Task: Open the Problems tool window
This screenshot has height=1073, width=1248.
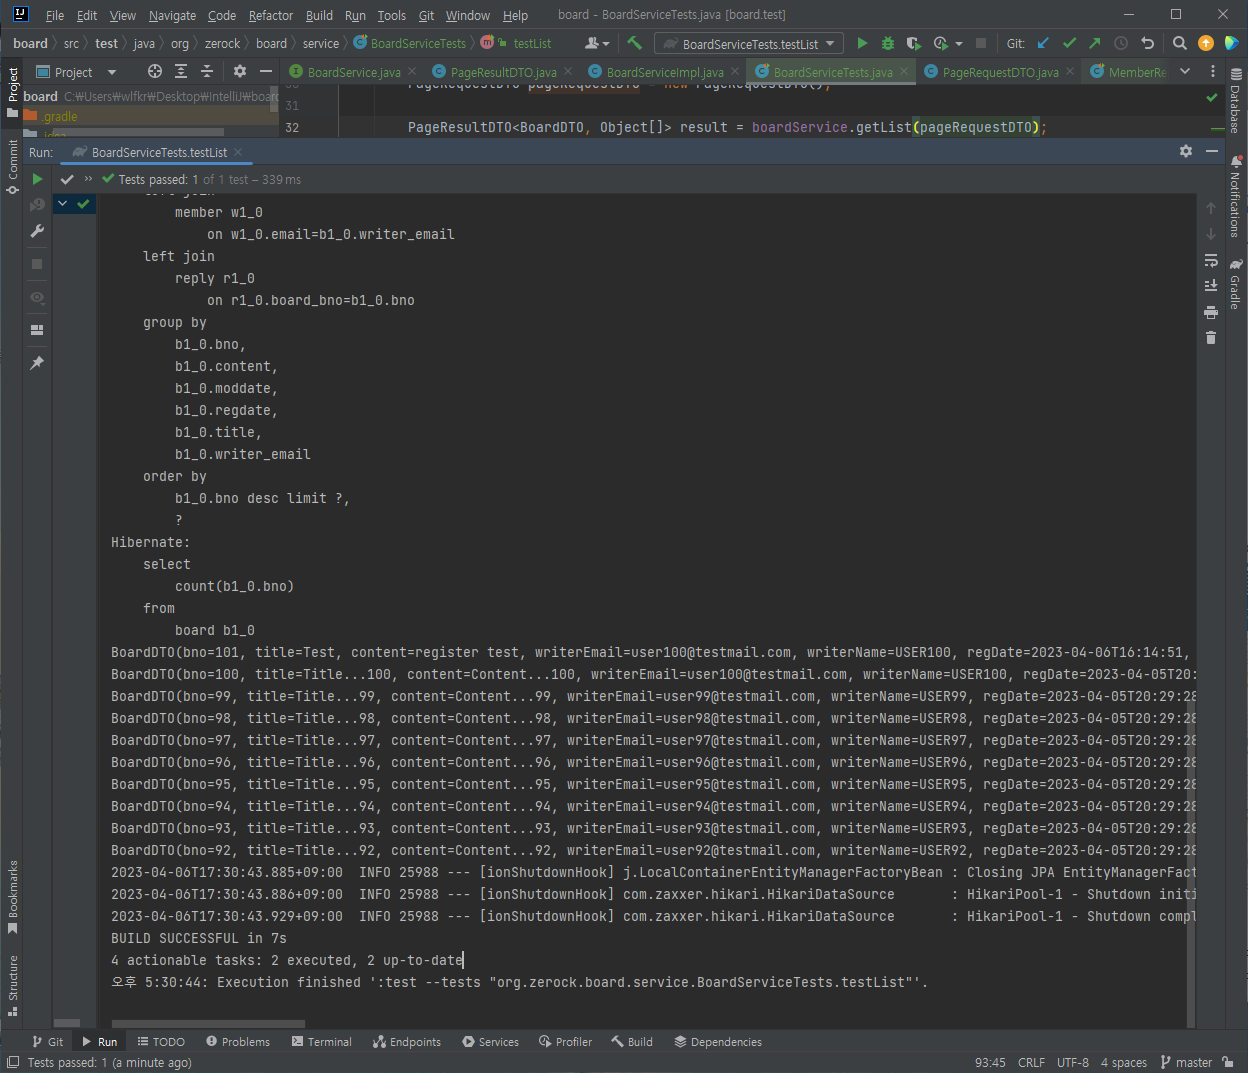Action: click(238, 1041)
